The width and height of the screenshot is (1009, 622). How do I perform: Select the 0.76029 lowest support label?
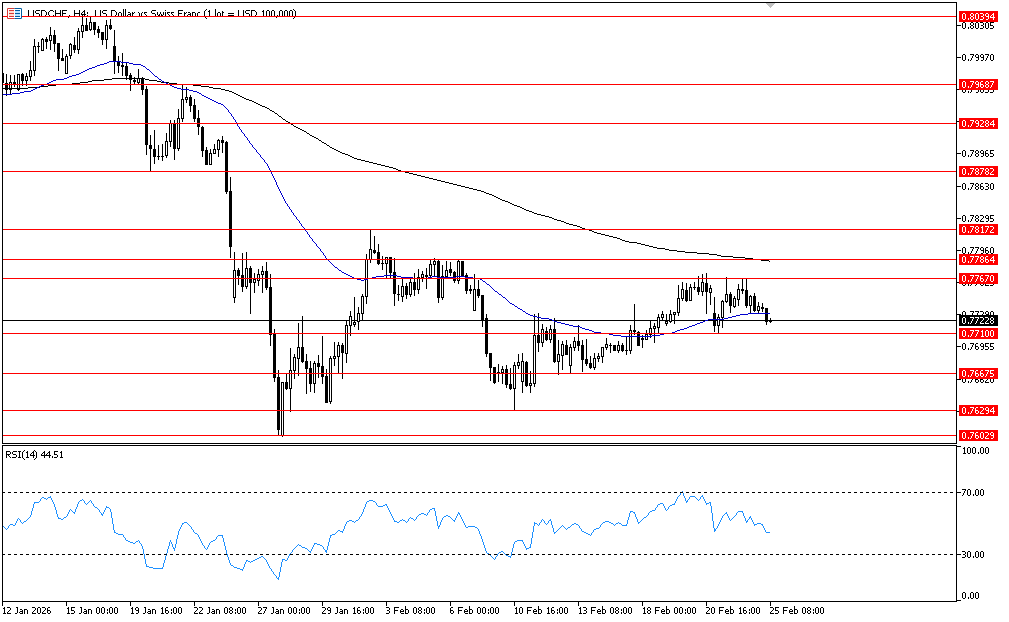[975, 436]
